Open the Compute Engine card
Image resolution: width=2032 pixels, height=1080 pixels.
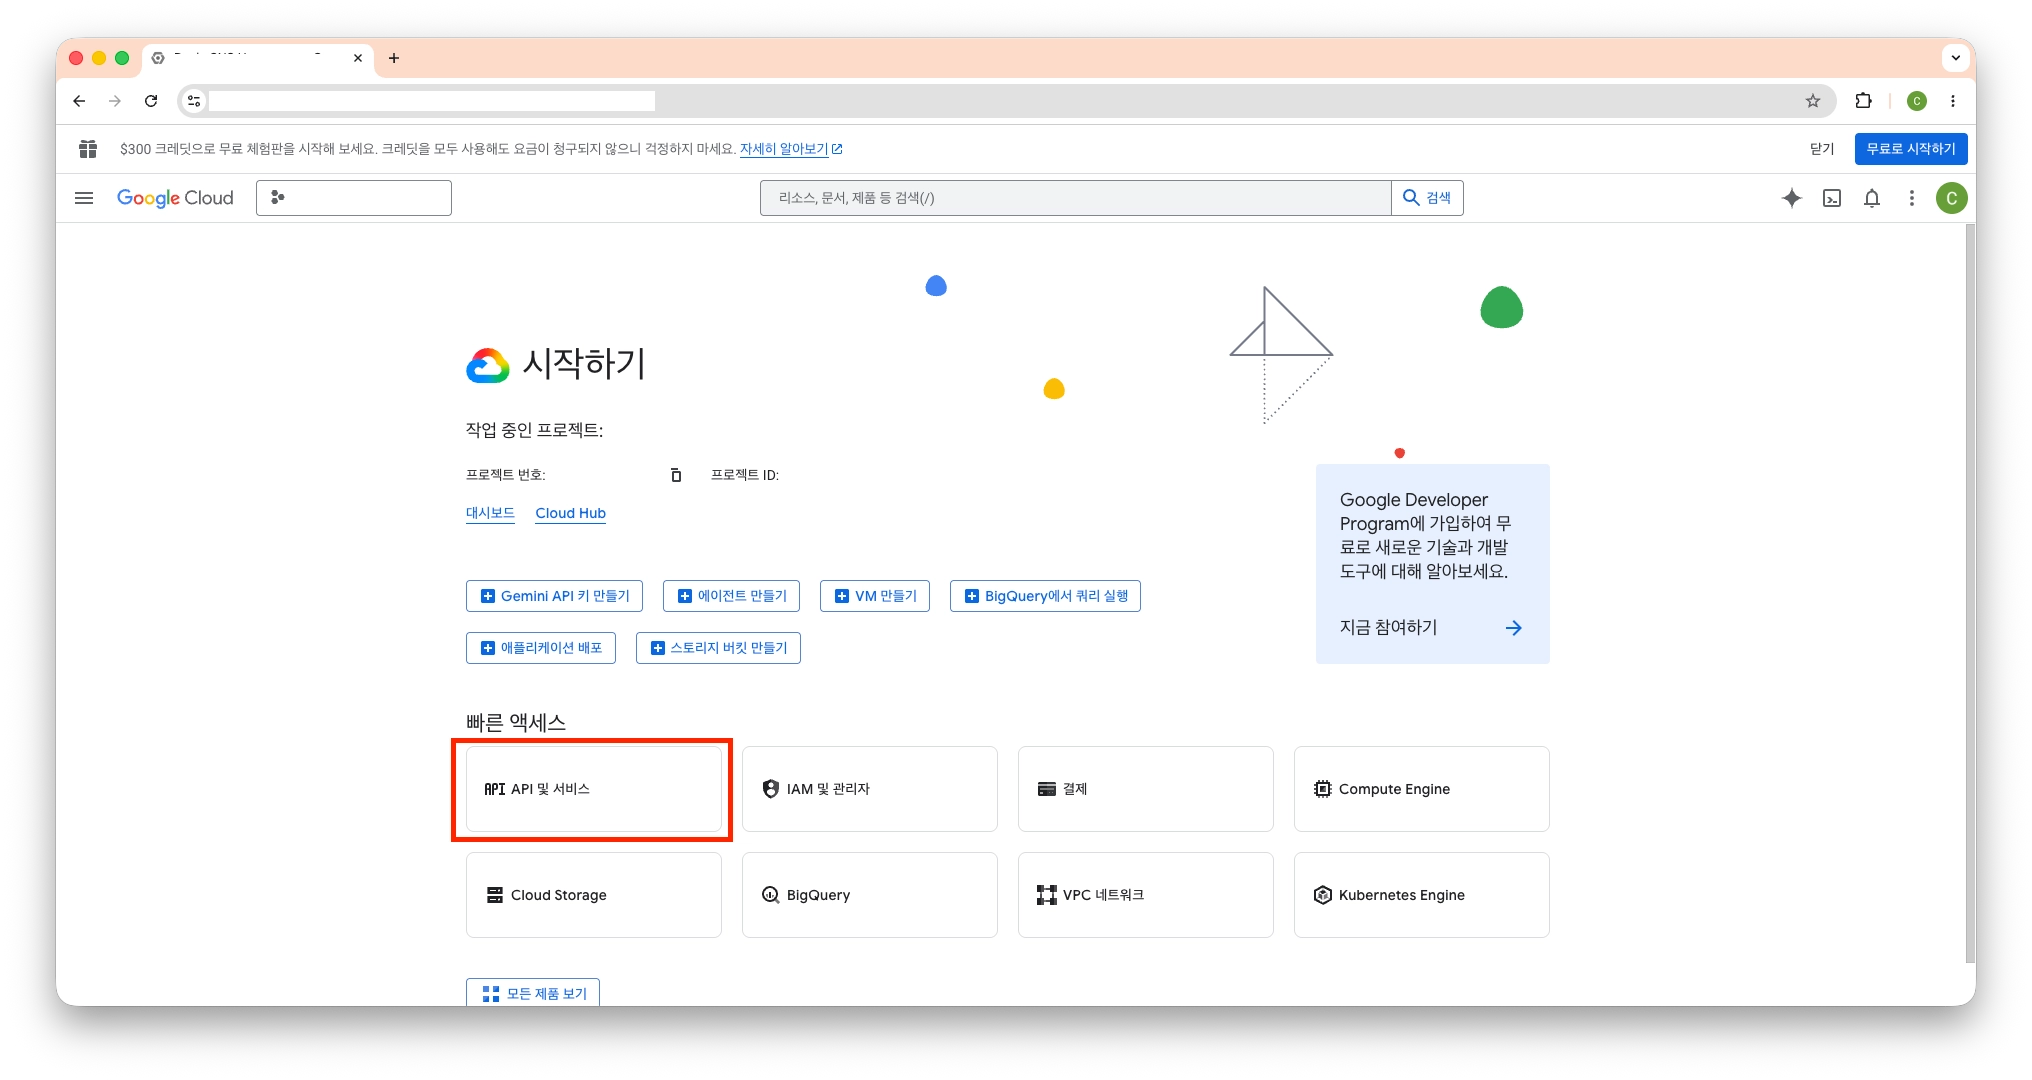(1422, 789)
